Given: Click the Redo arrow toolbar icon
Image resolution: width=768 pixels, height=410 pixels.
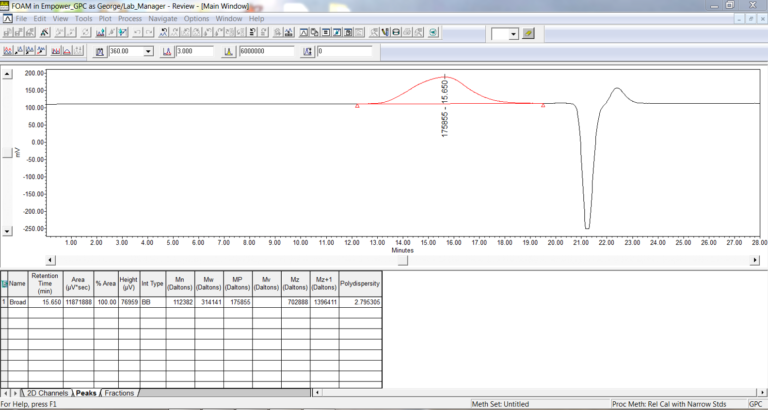Looking at the screenshot, I should tap(149, 32).
